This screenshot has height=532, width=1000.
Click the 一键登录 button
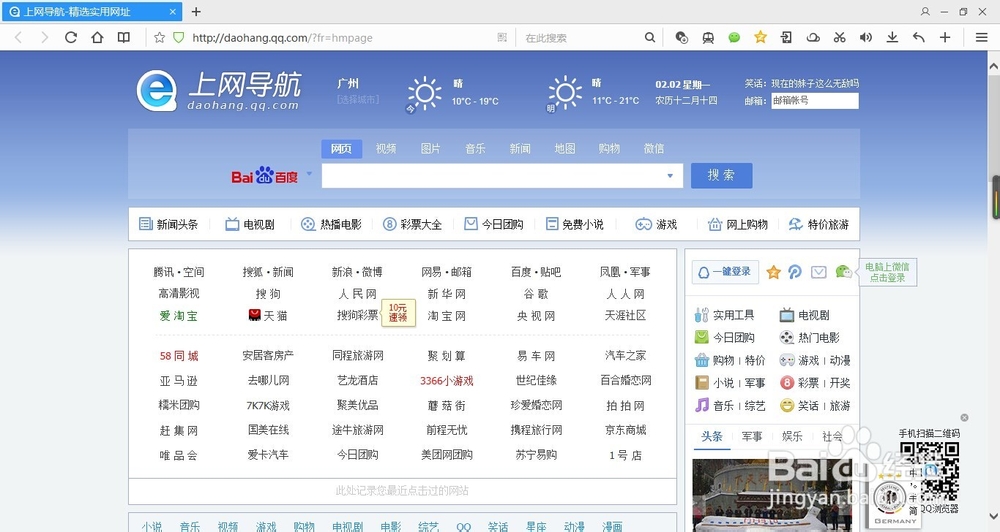(x=725, y=272)
